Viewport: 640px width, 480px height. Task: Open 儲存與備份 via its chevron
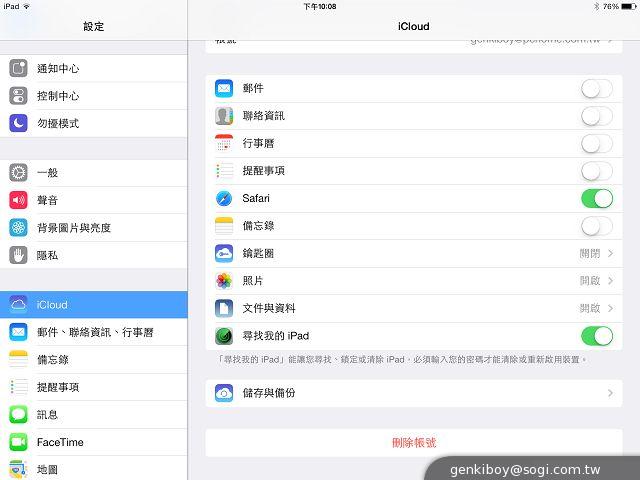point(611,393)
